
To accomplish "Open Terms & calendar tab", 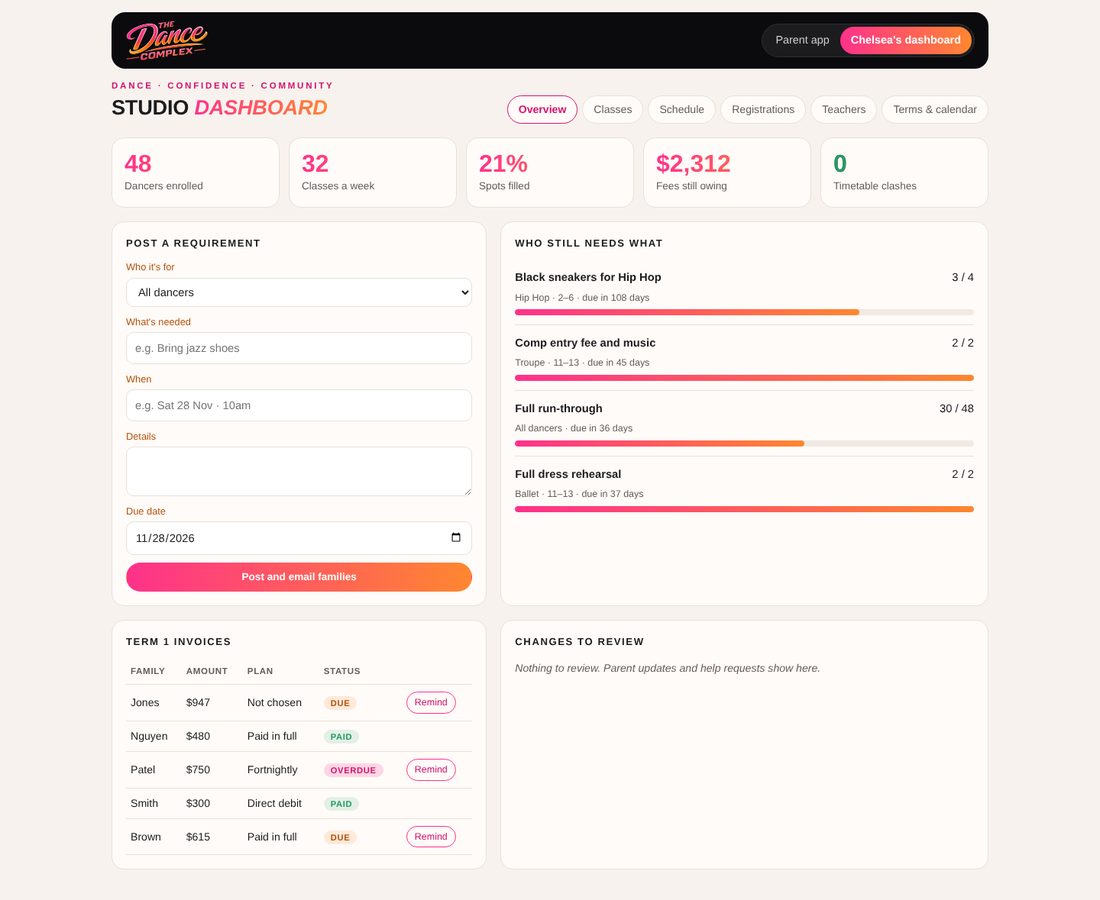I will [x=934, y=109].
